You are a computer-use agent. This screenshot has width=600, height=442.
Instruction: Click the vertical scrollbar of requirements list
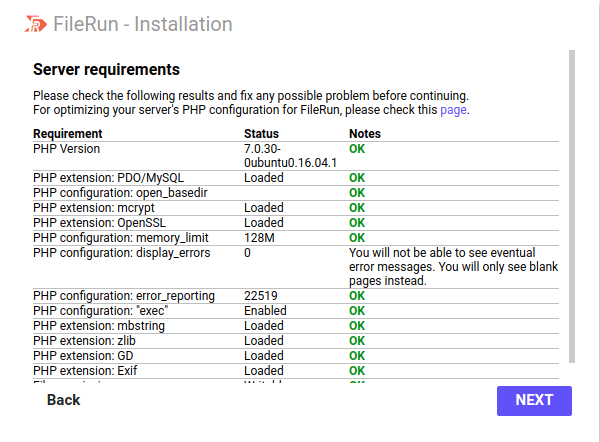click(572, 206)
